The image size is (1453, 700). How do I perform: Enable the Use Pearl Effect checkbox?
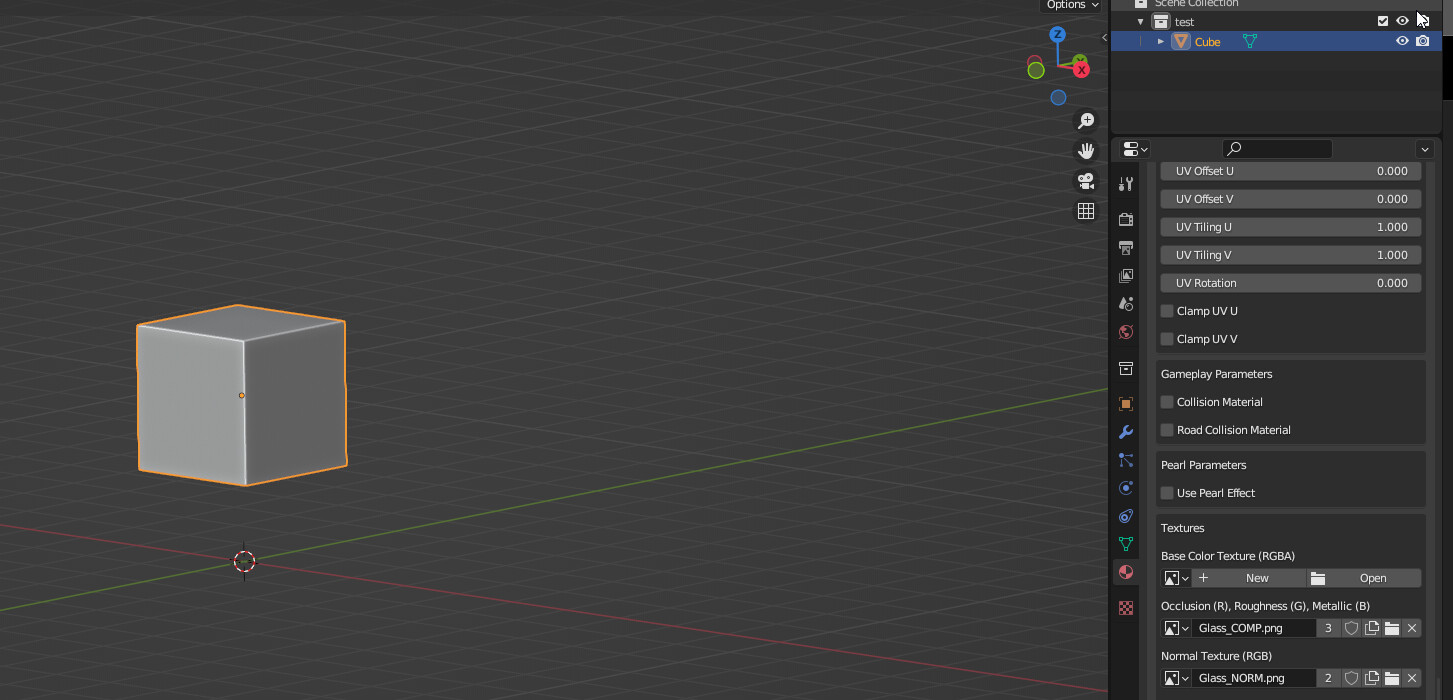(1167, 493)
